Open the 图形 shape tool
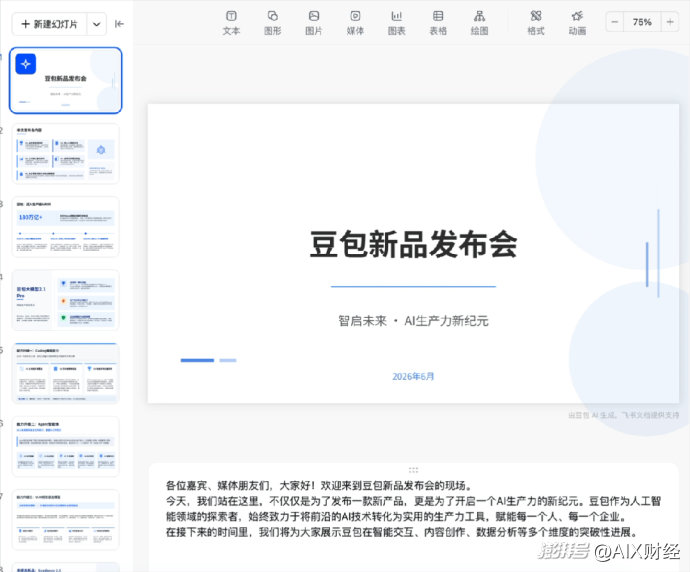 point(272,23)
